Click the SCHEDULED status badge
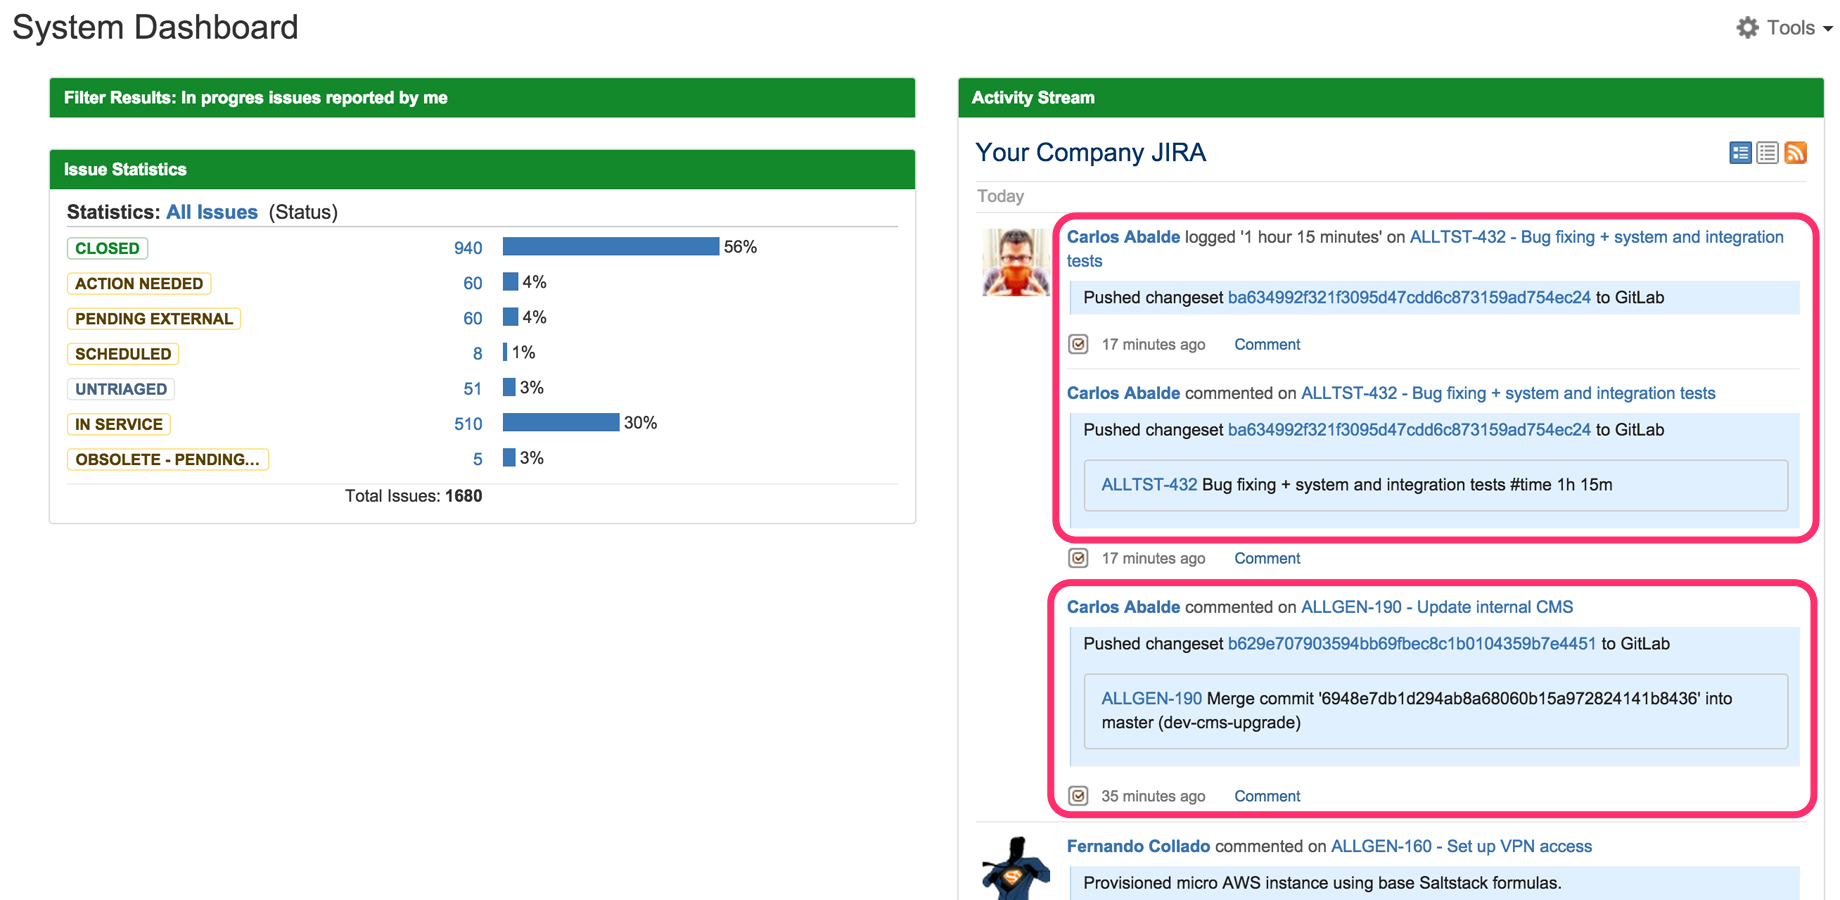The image size is (1840, 900). pyautogui.click(x=123, y=354)
